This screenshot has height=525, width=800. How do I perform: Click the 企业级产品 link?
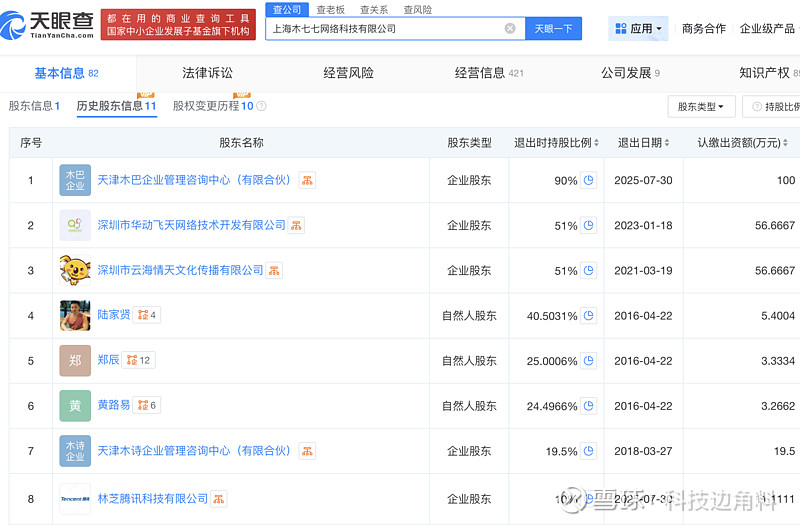point(767,29)
